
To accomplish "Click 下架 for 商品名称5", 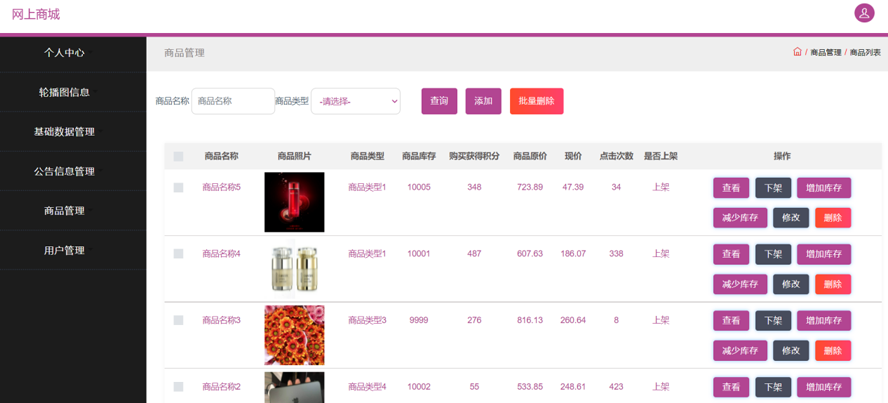I will coord(773,188).
